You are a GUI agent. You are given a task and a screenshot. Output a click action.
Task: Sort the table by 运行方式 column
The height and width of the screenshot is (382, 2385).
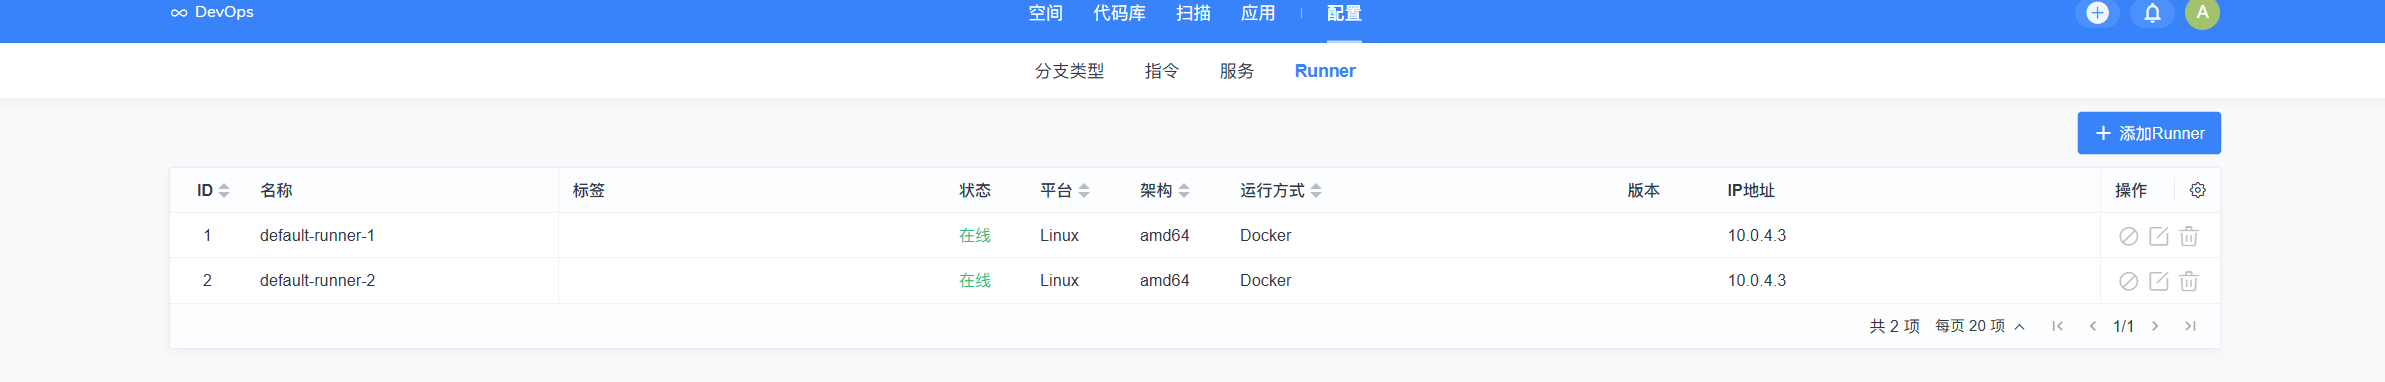point(1281,190)
